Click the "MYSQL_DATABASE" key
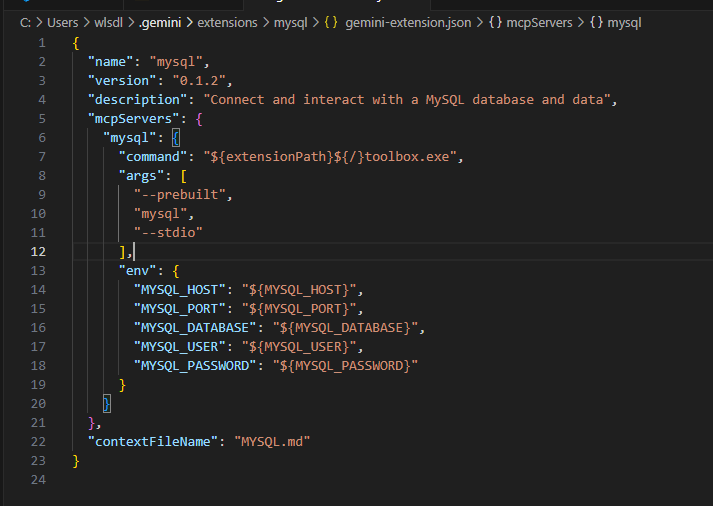The height and width of the screenshot is (506, 713). [196, 328]
